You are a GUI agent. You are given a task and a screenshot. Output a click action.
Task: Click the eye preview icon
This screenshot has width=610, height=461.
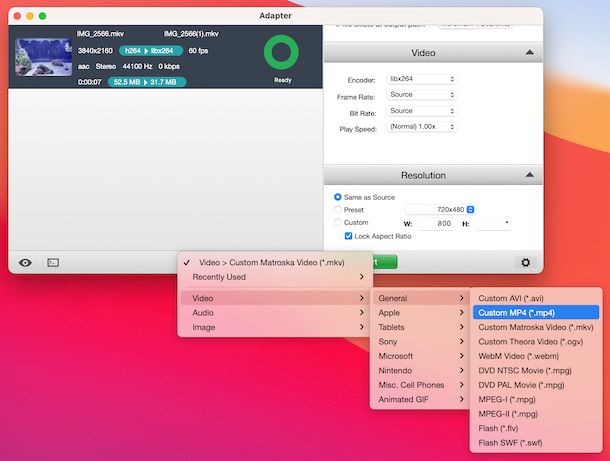pos(25,262)
